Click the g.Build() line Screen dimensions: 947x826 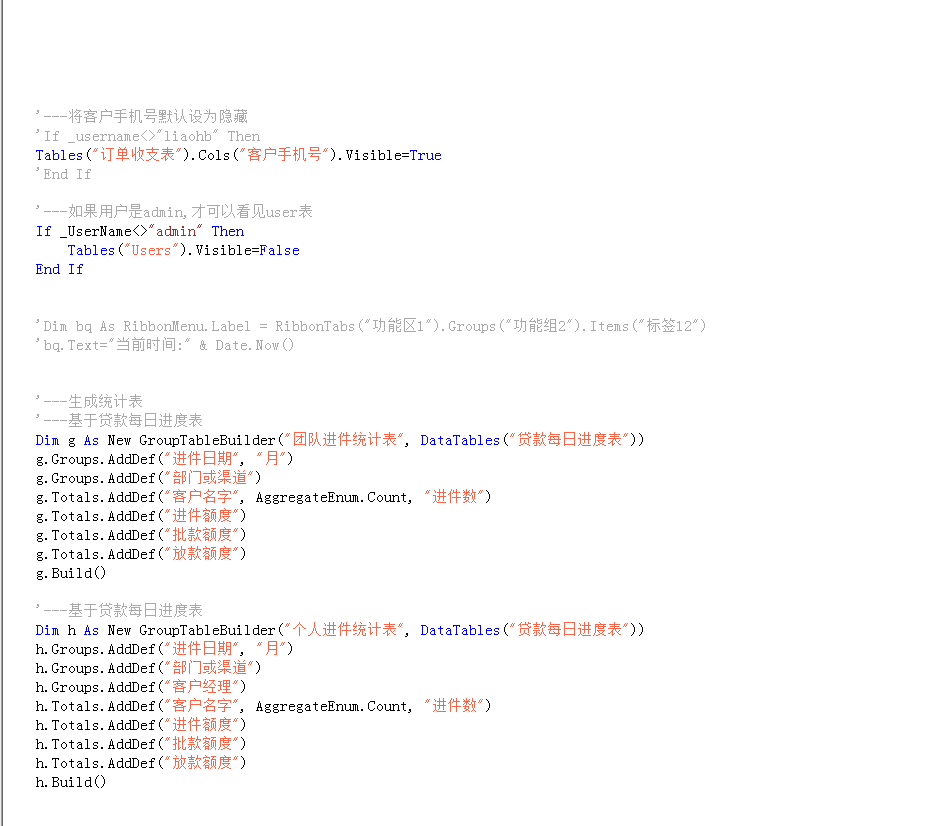coord(71,573)
